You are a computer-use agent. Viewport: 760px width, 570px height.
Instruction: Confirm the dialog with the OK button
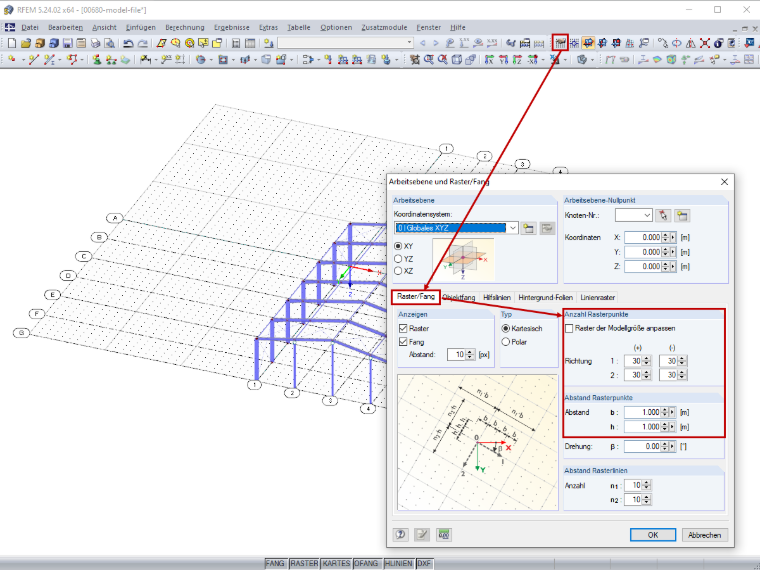pos(652,535)
